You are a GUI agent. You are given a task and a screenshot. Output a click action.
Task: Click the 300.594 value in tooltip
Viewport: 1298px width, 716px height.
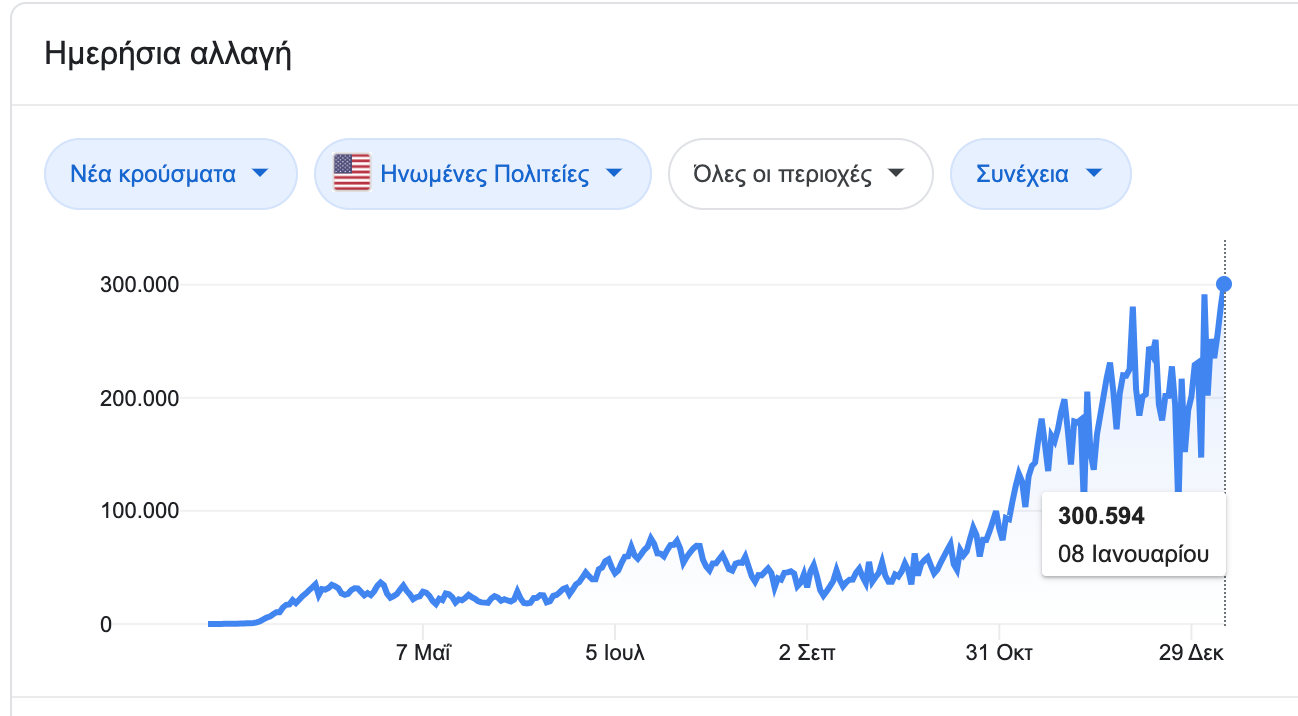[x=1101, y=517]
